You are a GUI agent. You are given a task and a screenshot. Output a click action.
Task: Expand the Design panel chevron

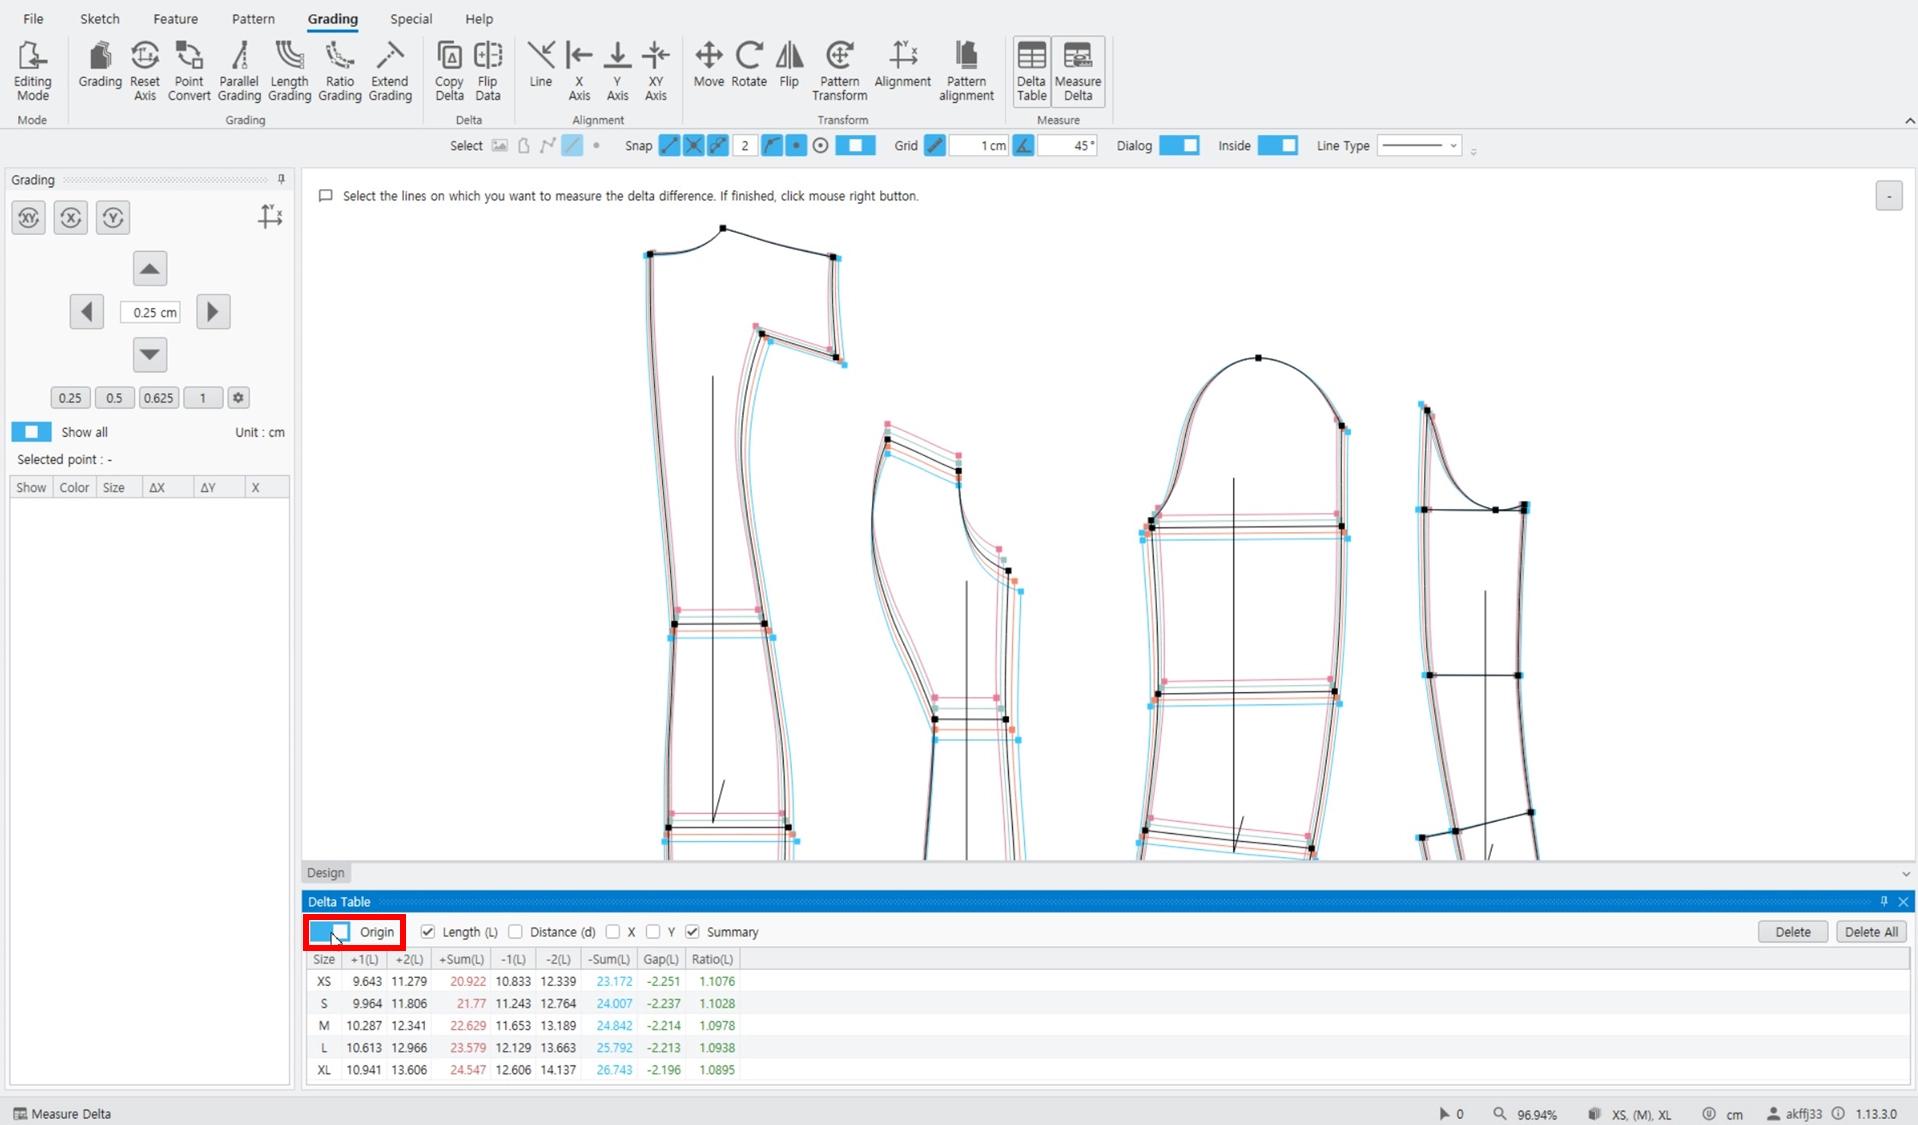click(x=1906, y=873)
